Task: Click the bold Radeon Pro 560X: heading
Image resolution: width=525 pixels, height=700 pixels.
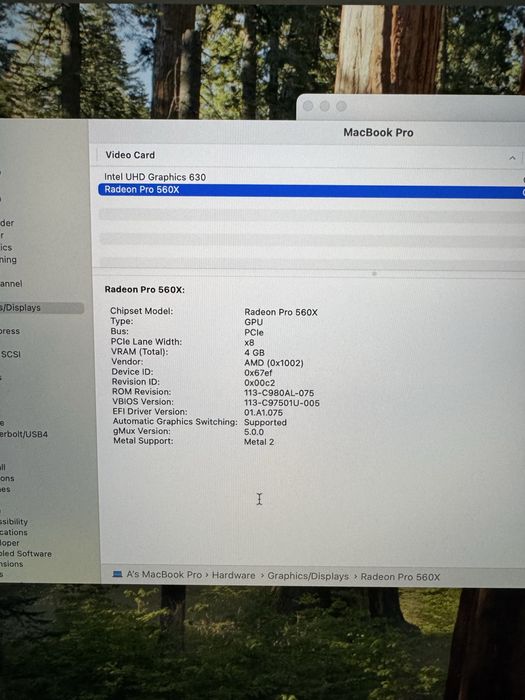Action: [x=145, y=289]
